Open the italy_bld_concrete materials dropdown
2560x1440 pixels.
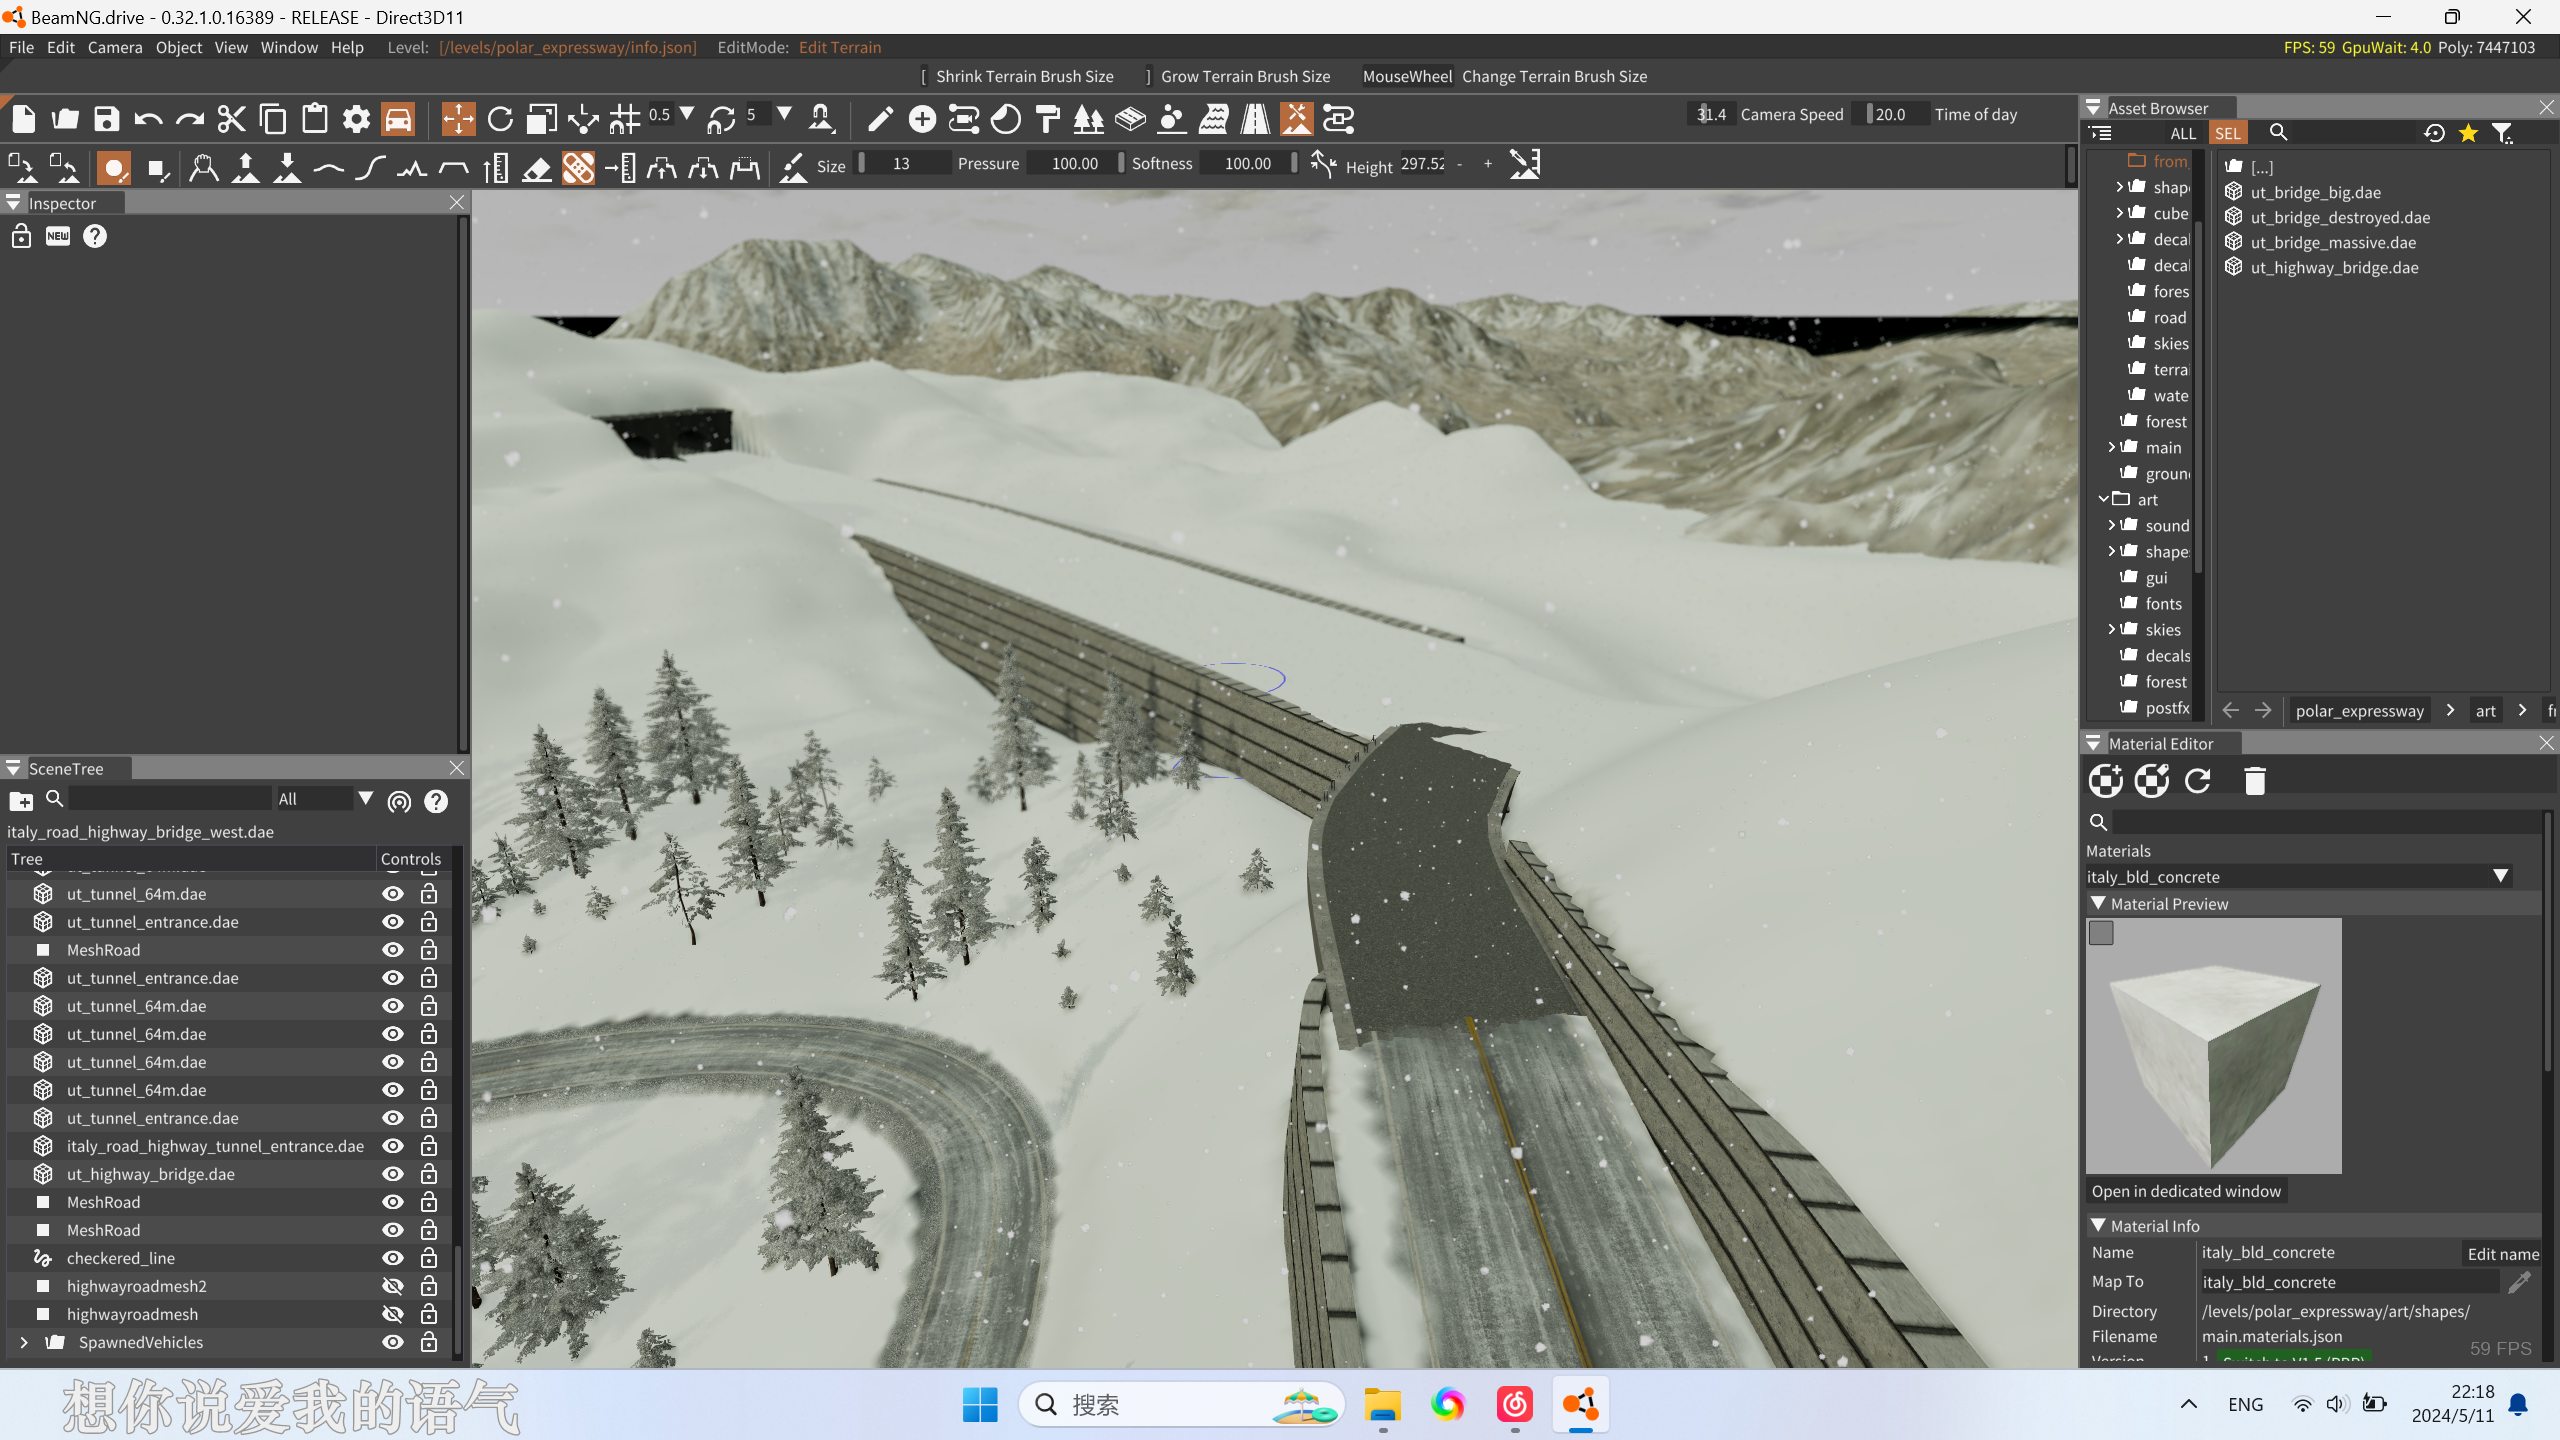(x=2500, y=876)
